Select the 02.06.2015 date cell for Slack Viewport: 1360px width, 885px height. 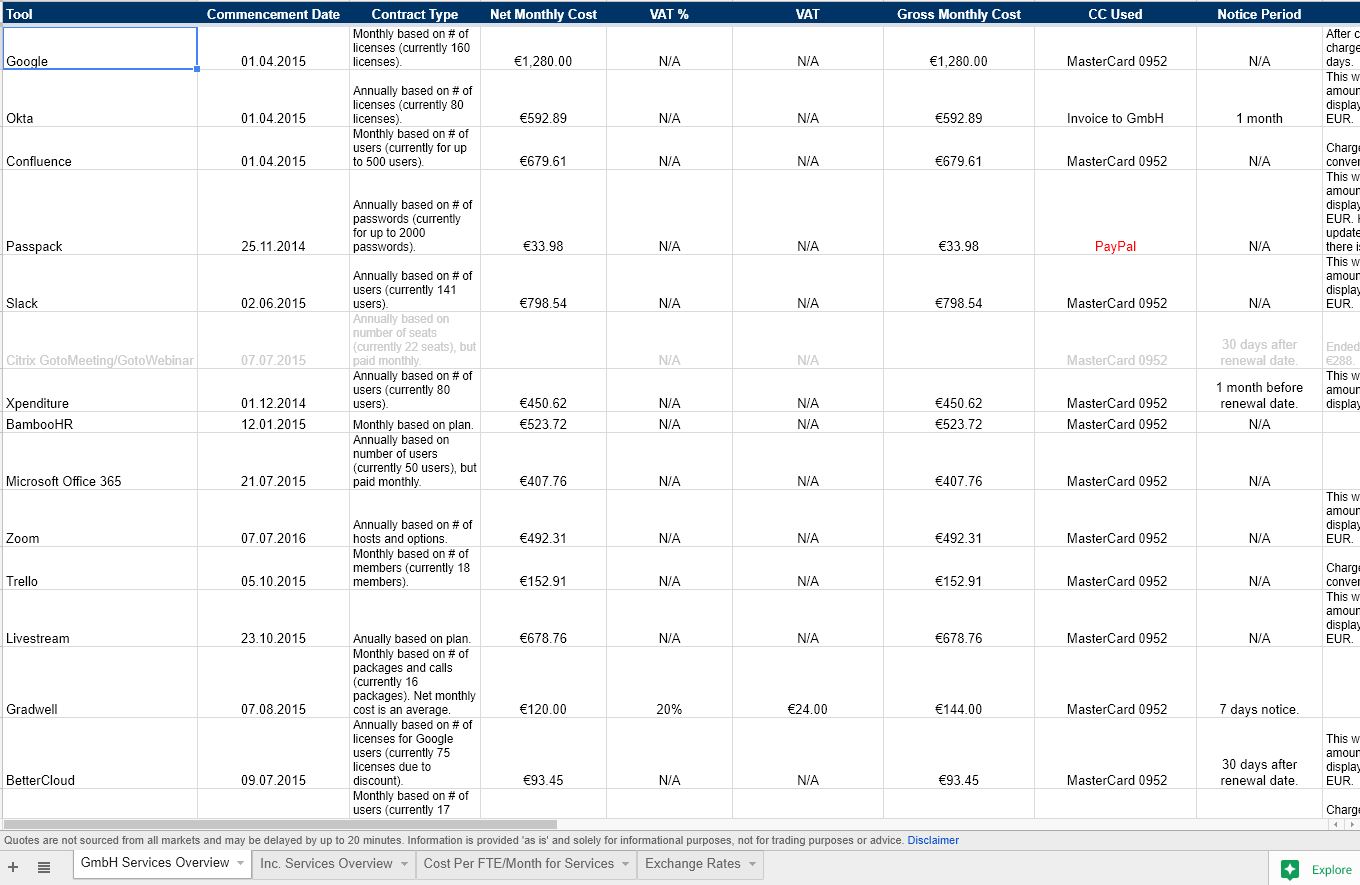[x=273, y=283]
